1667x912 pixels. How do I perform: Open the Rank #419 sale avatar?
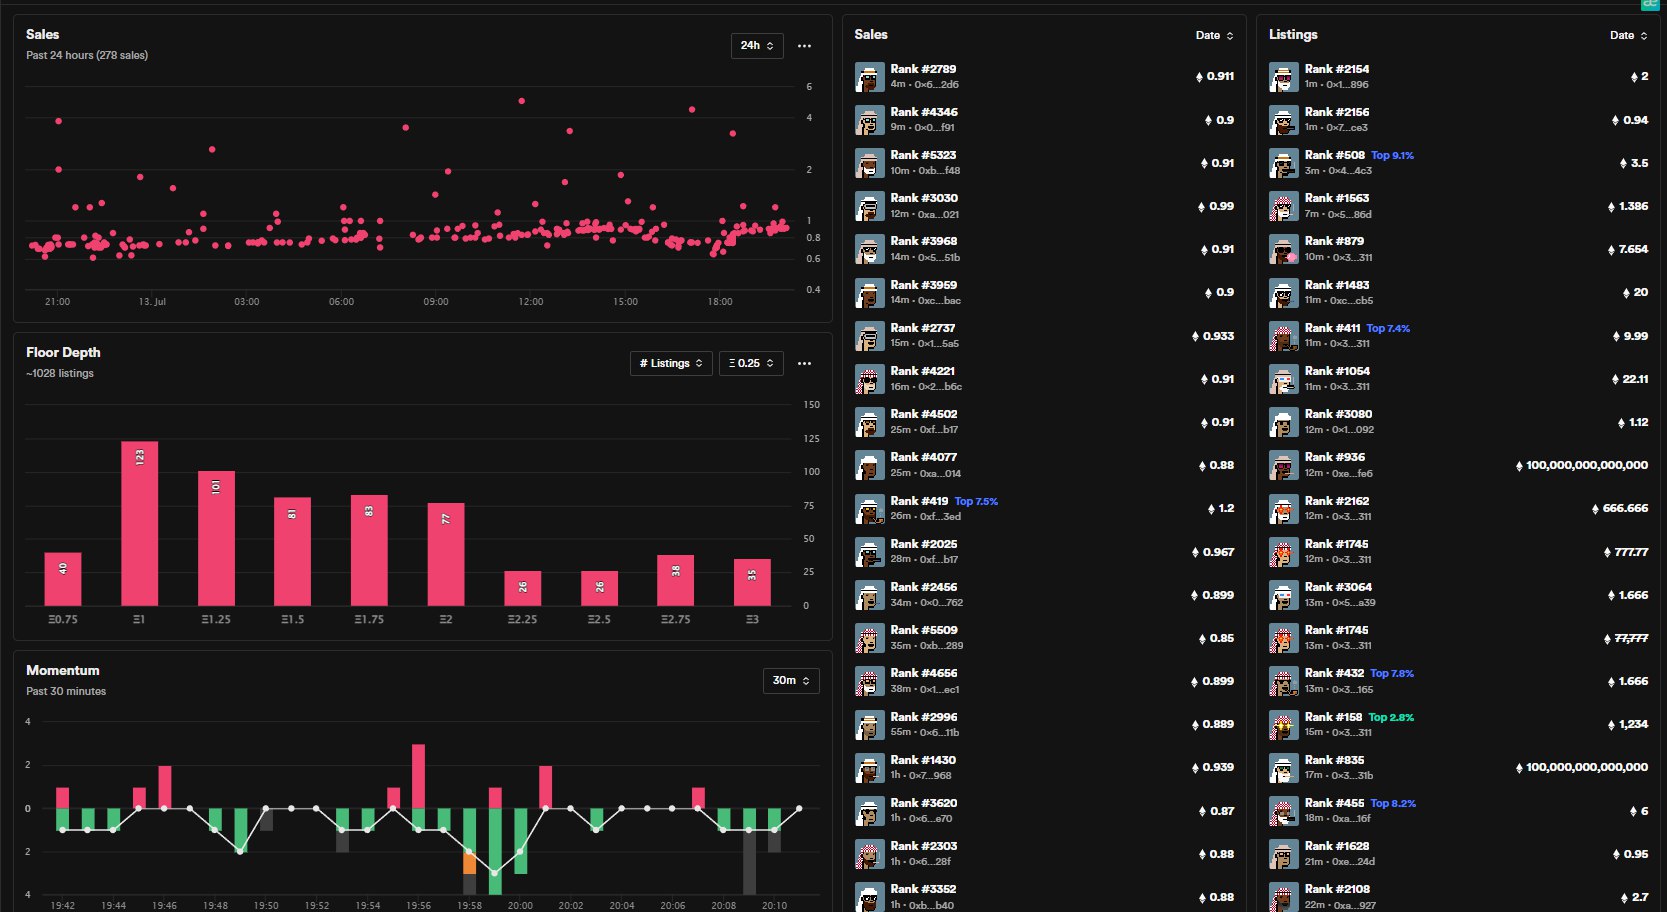pyautogui.click(x=870, y=509)
